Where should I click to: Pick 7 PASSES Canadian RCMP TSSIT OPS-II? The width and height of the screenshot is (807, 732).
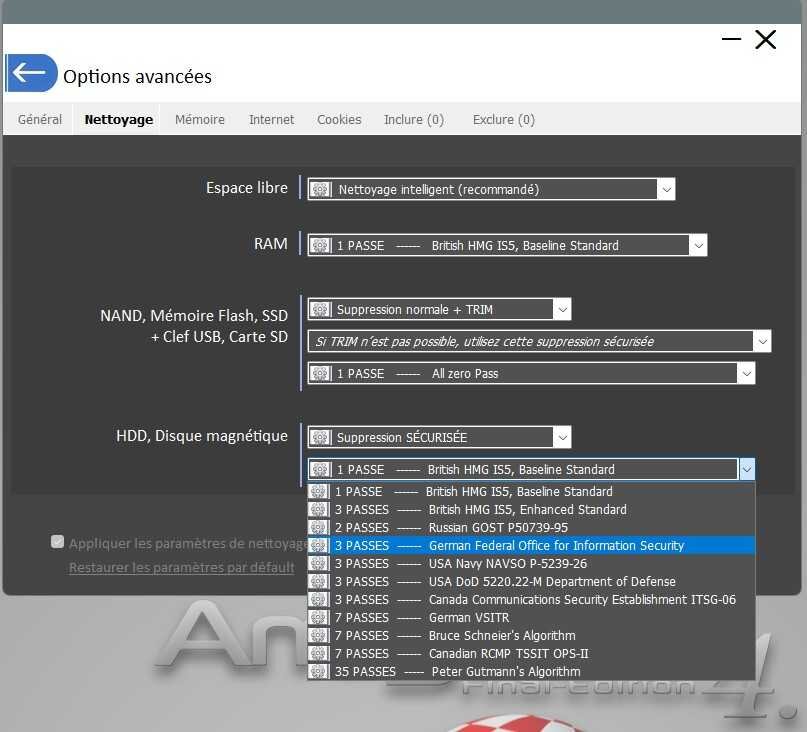coord(531,654)
